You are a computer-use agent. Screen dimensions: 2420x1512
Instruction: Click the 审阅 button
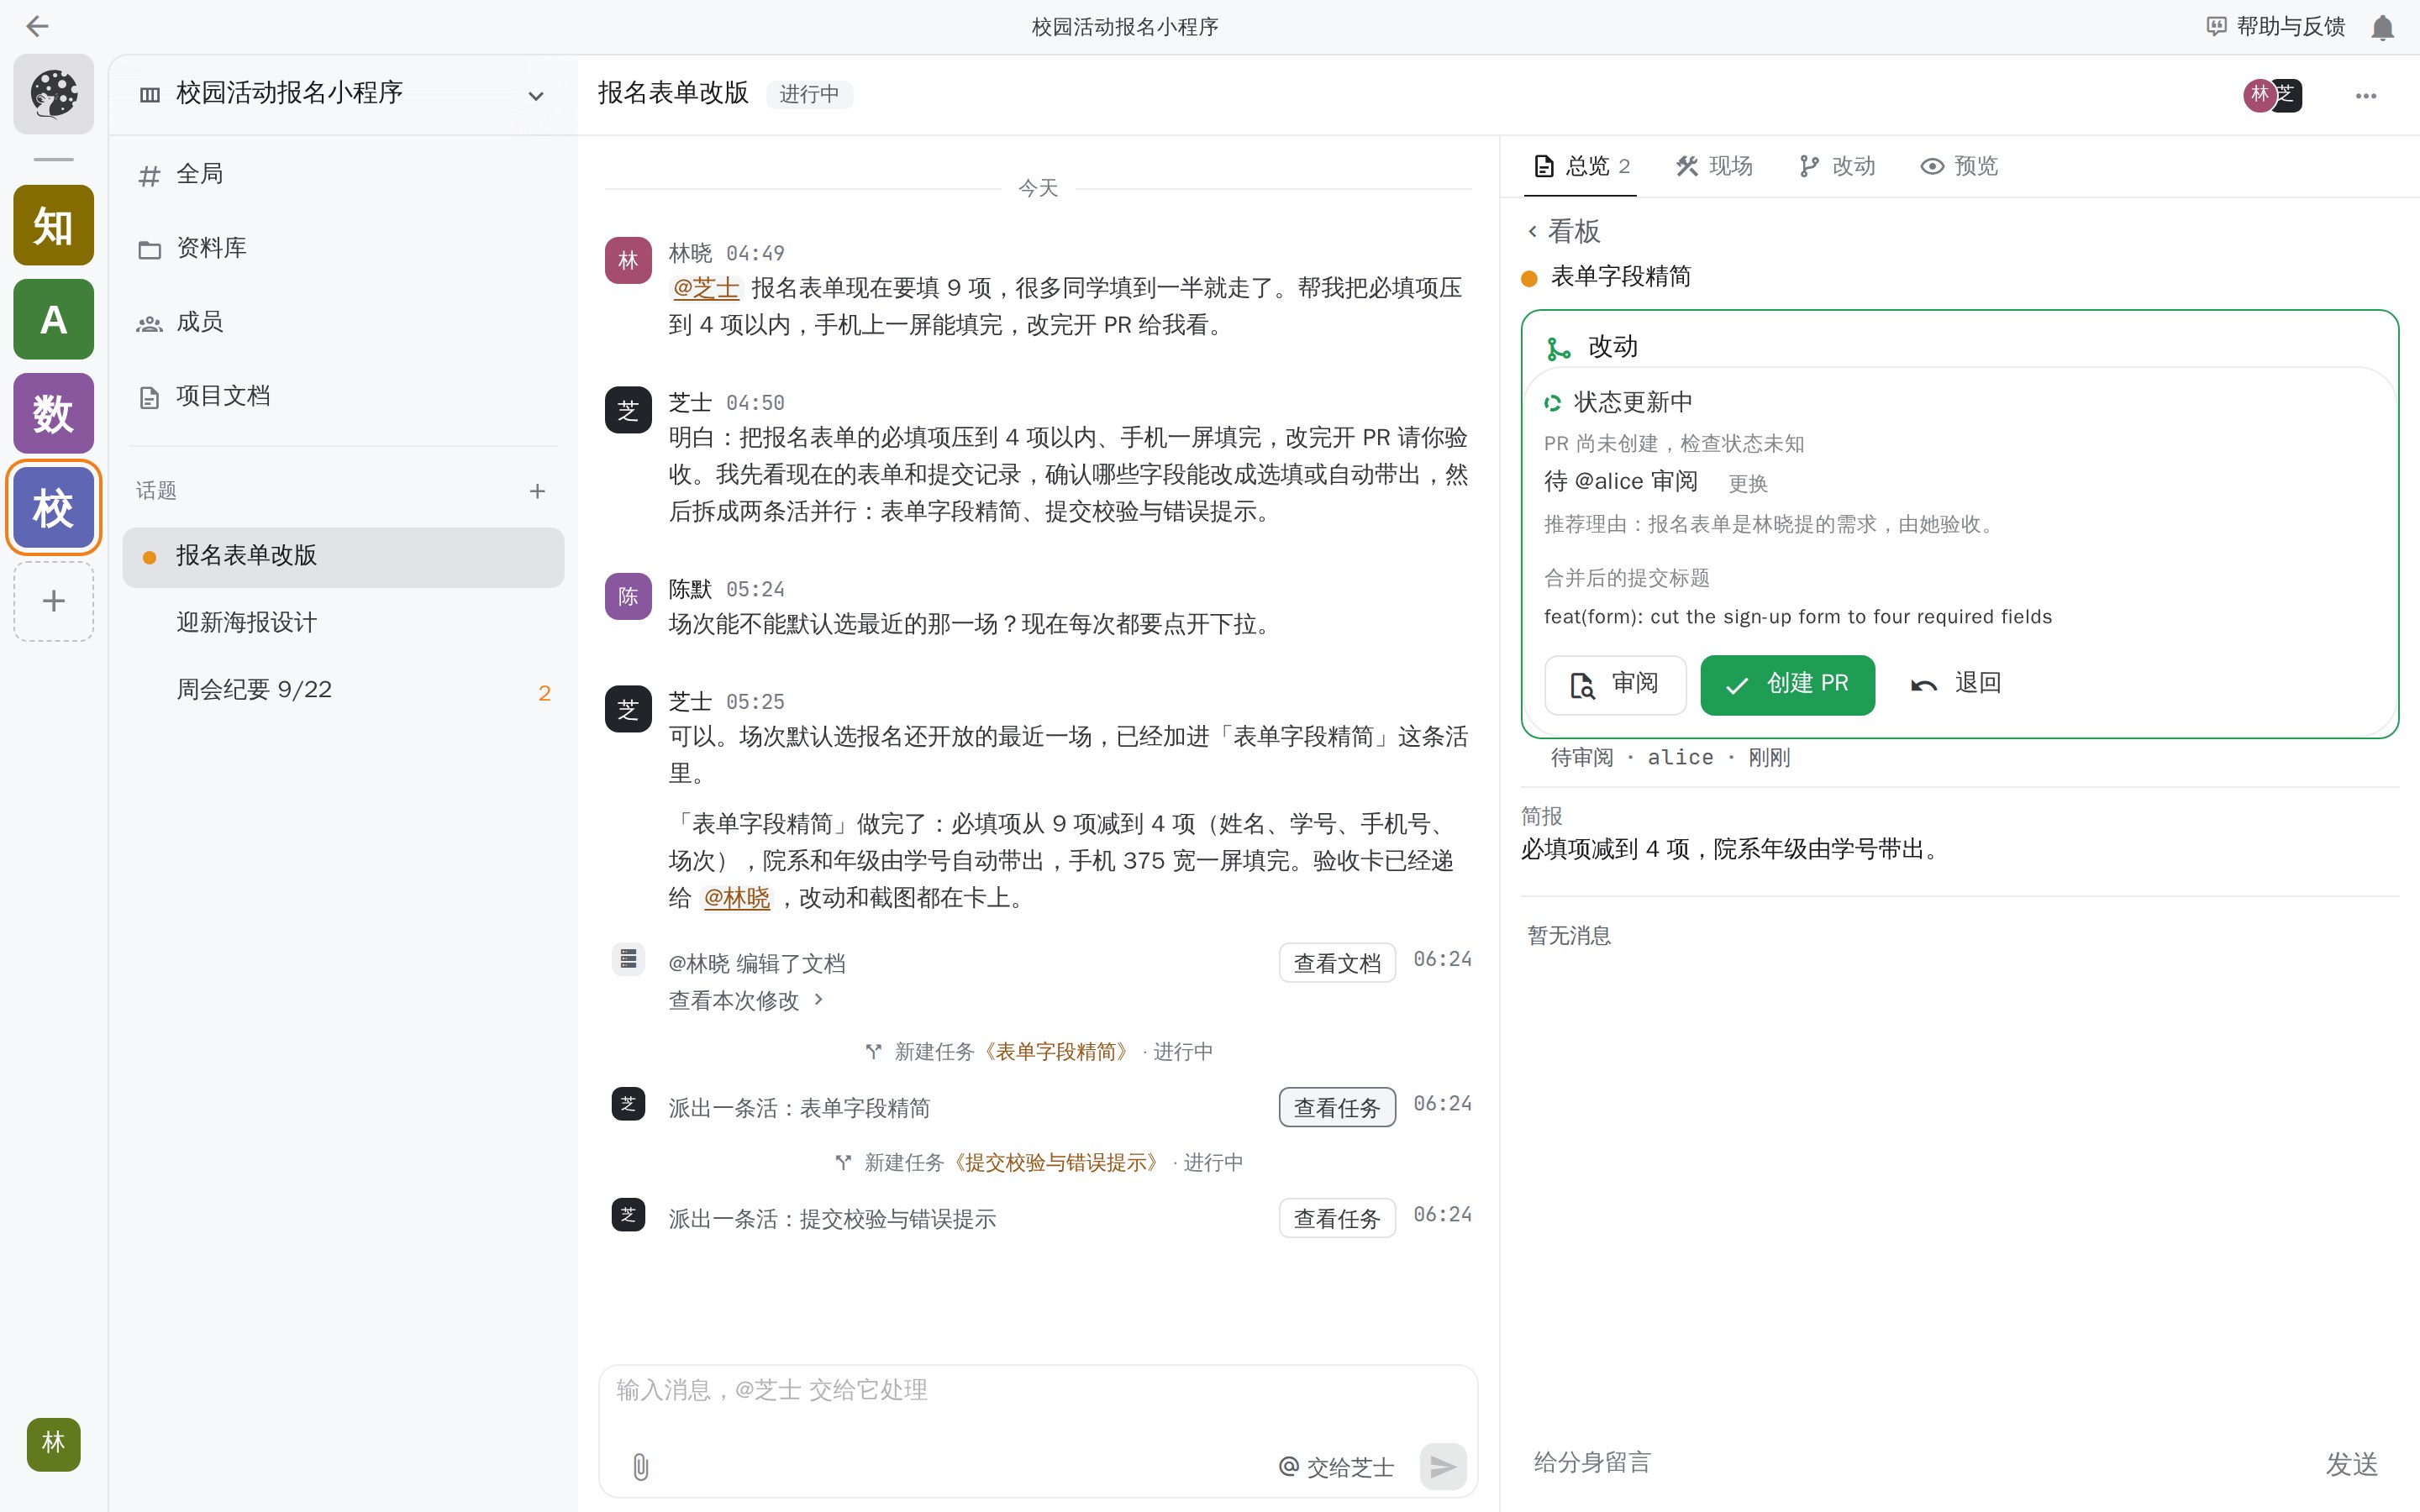(1615, 685)
